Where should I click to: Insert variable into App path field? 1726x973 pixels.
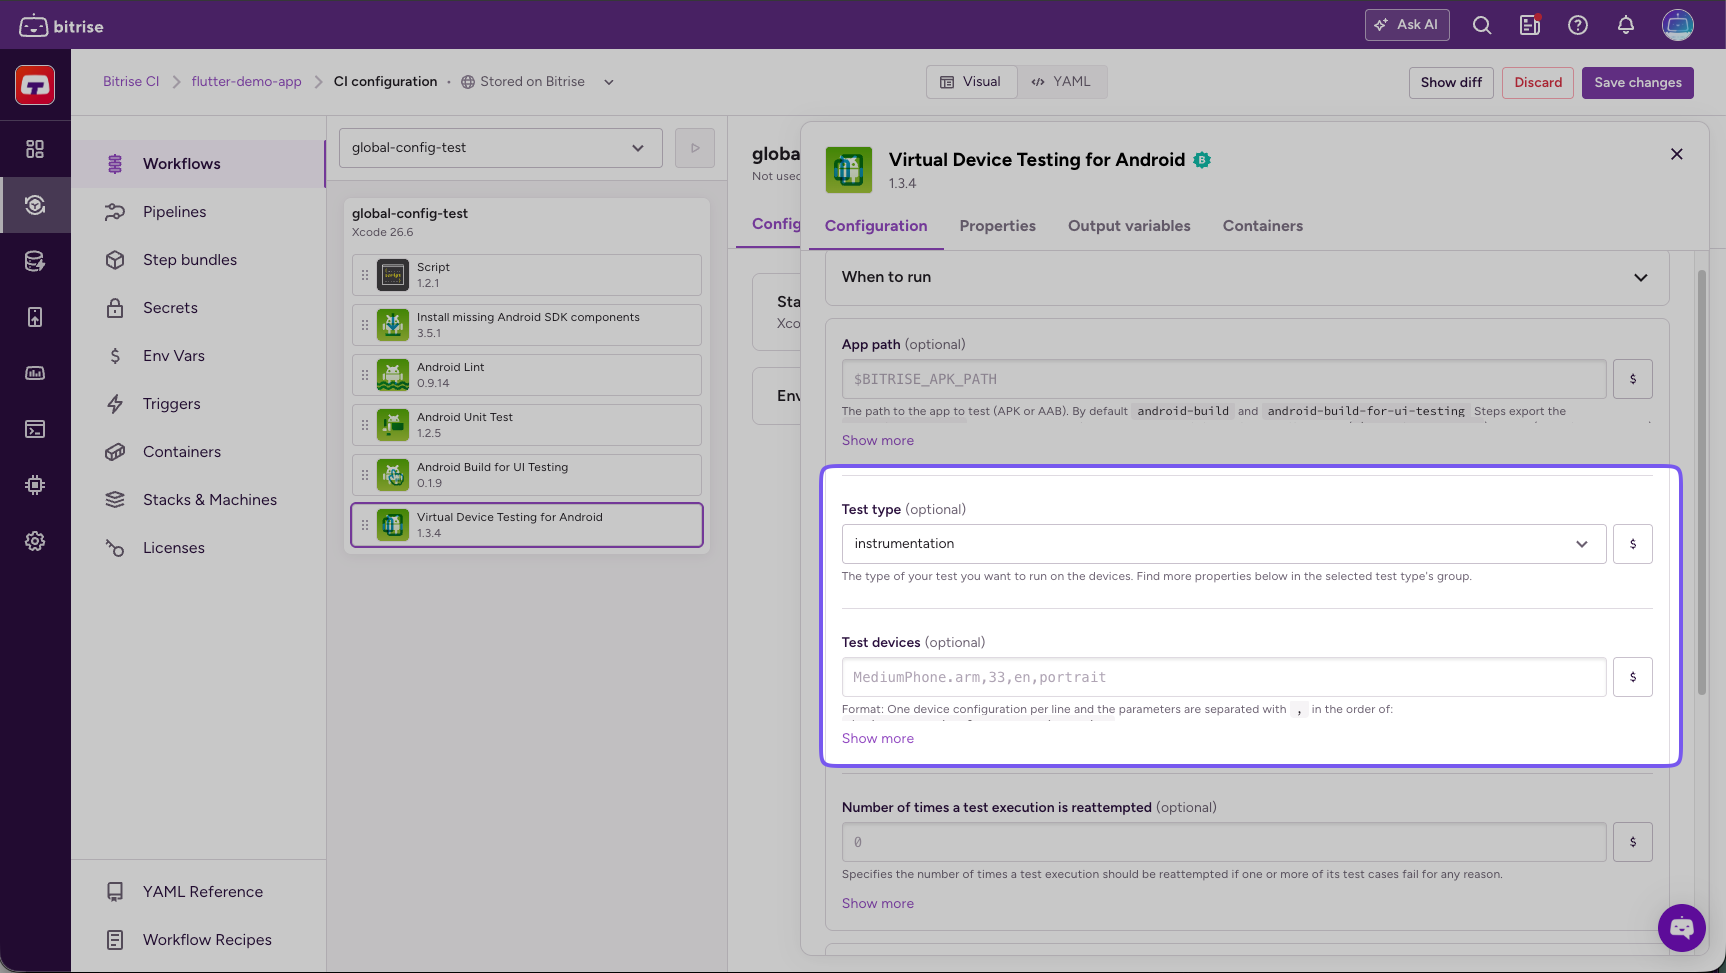(1633, 379)
